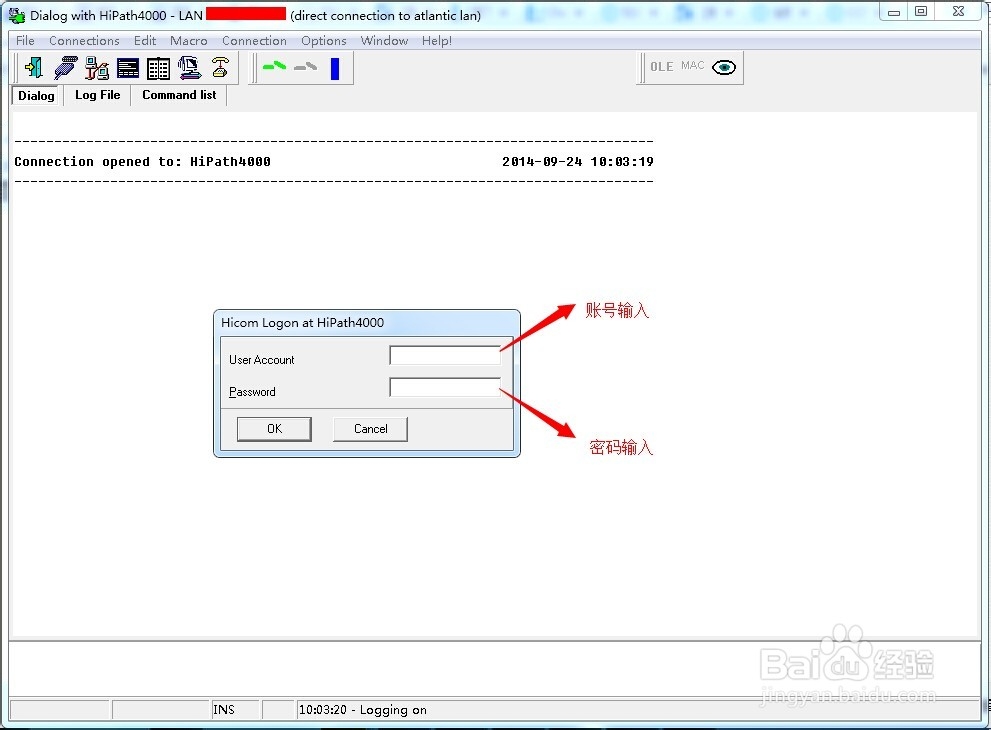This screenshot has width=991, height=730.
Task: Click the networked computers connection icon
Action: coord(97,68)
